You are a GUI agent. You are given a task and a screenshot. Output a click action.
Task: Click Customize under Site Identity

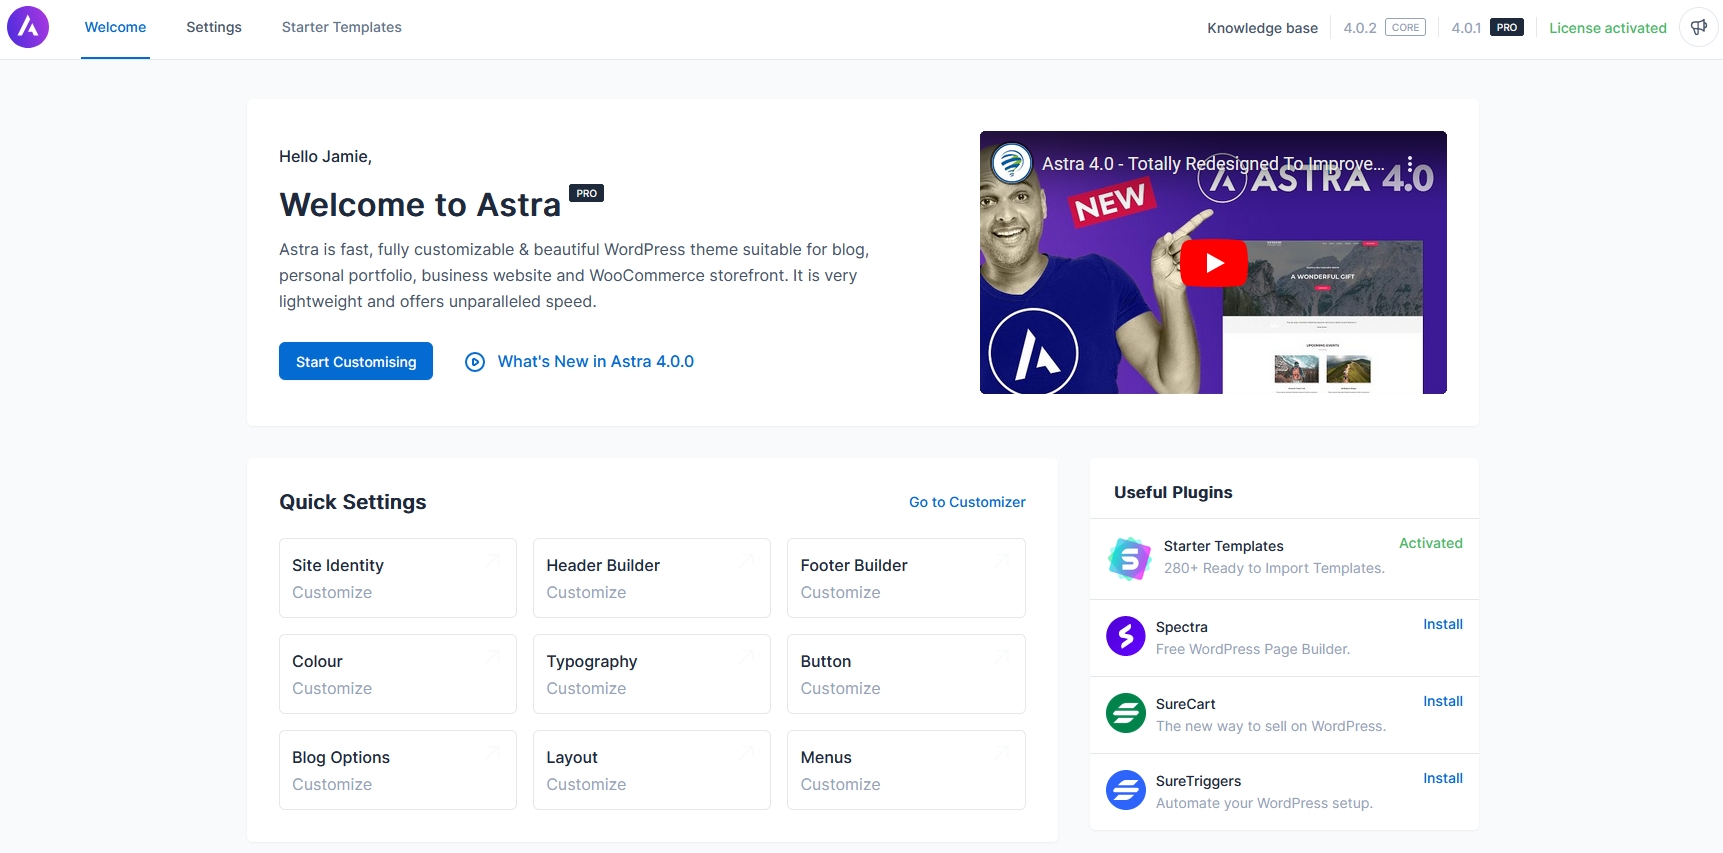332,592
